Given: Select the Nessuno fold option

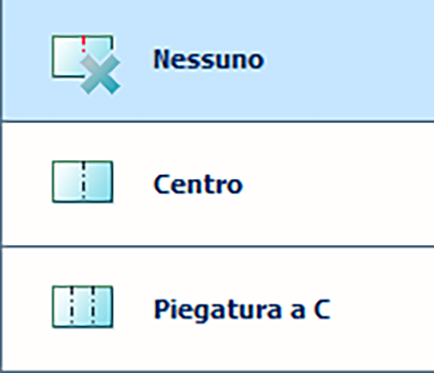Looking at the screenshot, I should coord(218,60).
